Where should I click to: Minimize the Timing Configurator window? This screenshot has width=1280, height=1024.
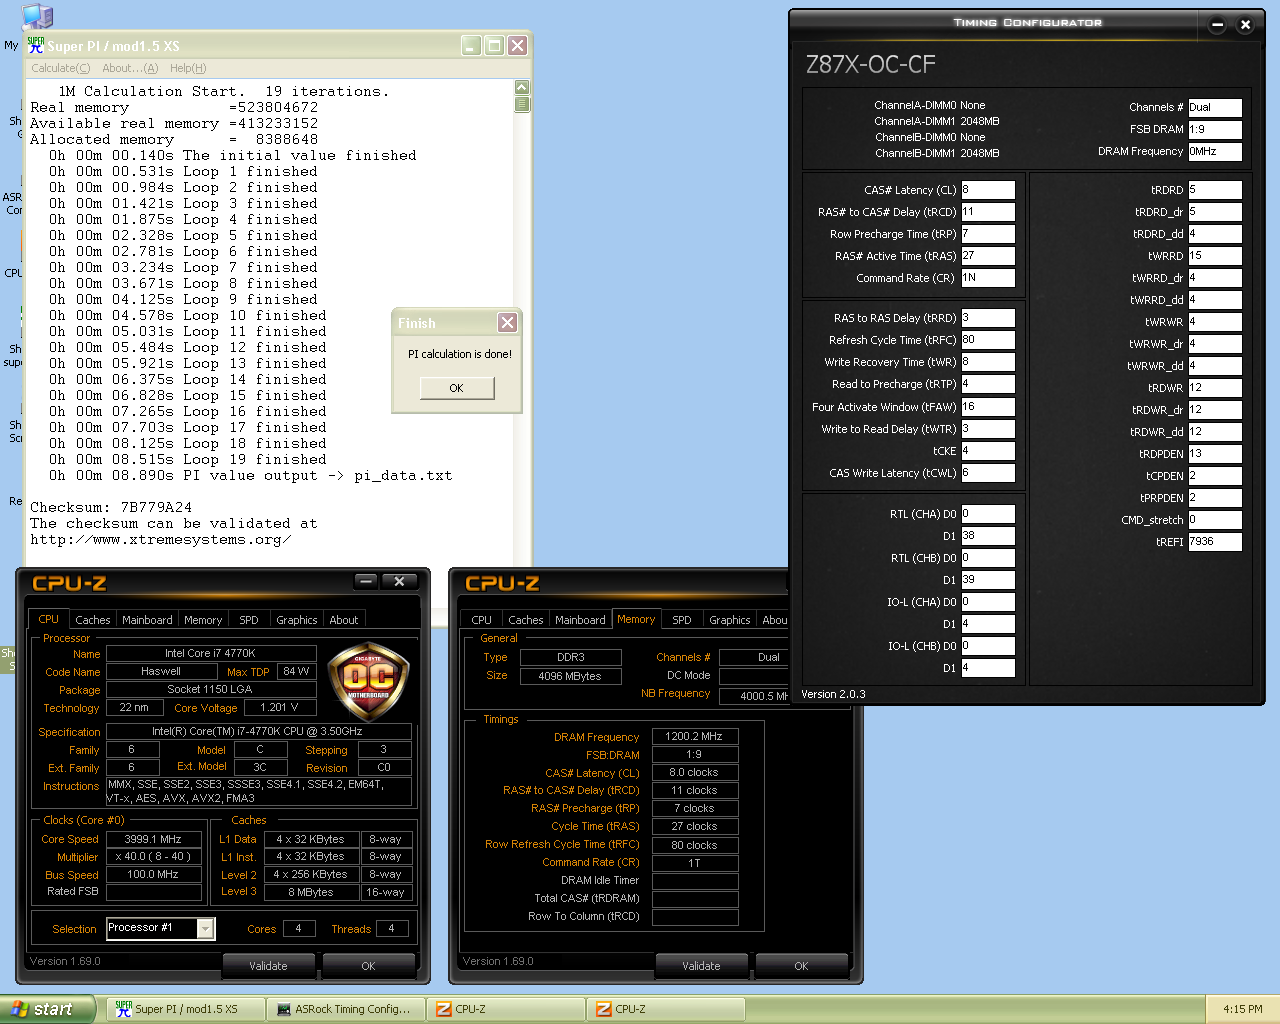point(1217,25)
